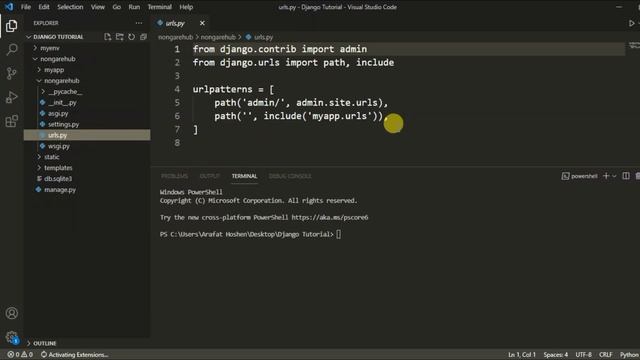Click Activating Extensions status item

tap(75, 355)
